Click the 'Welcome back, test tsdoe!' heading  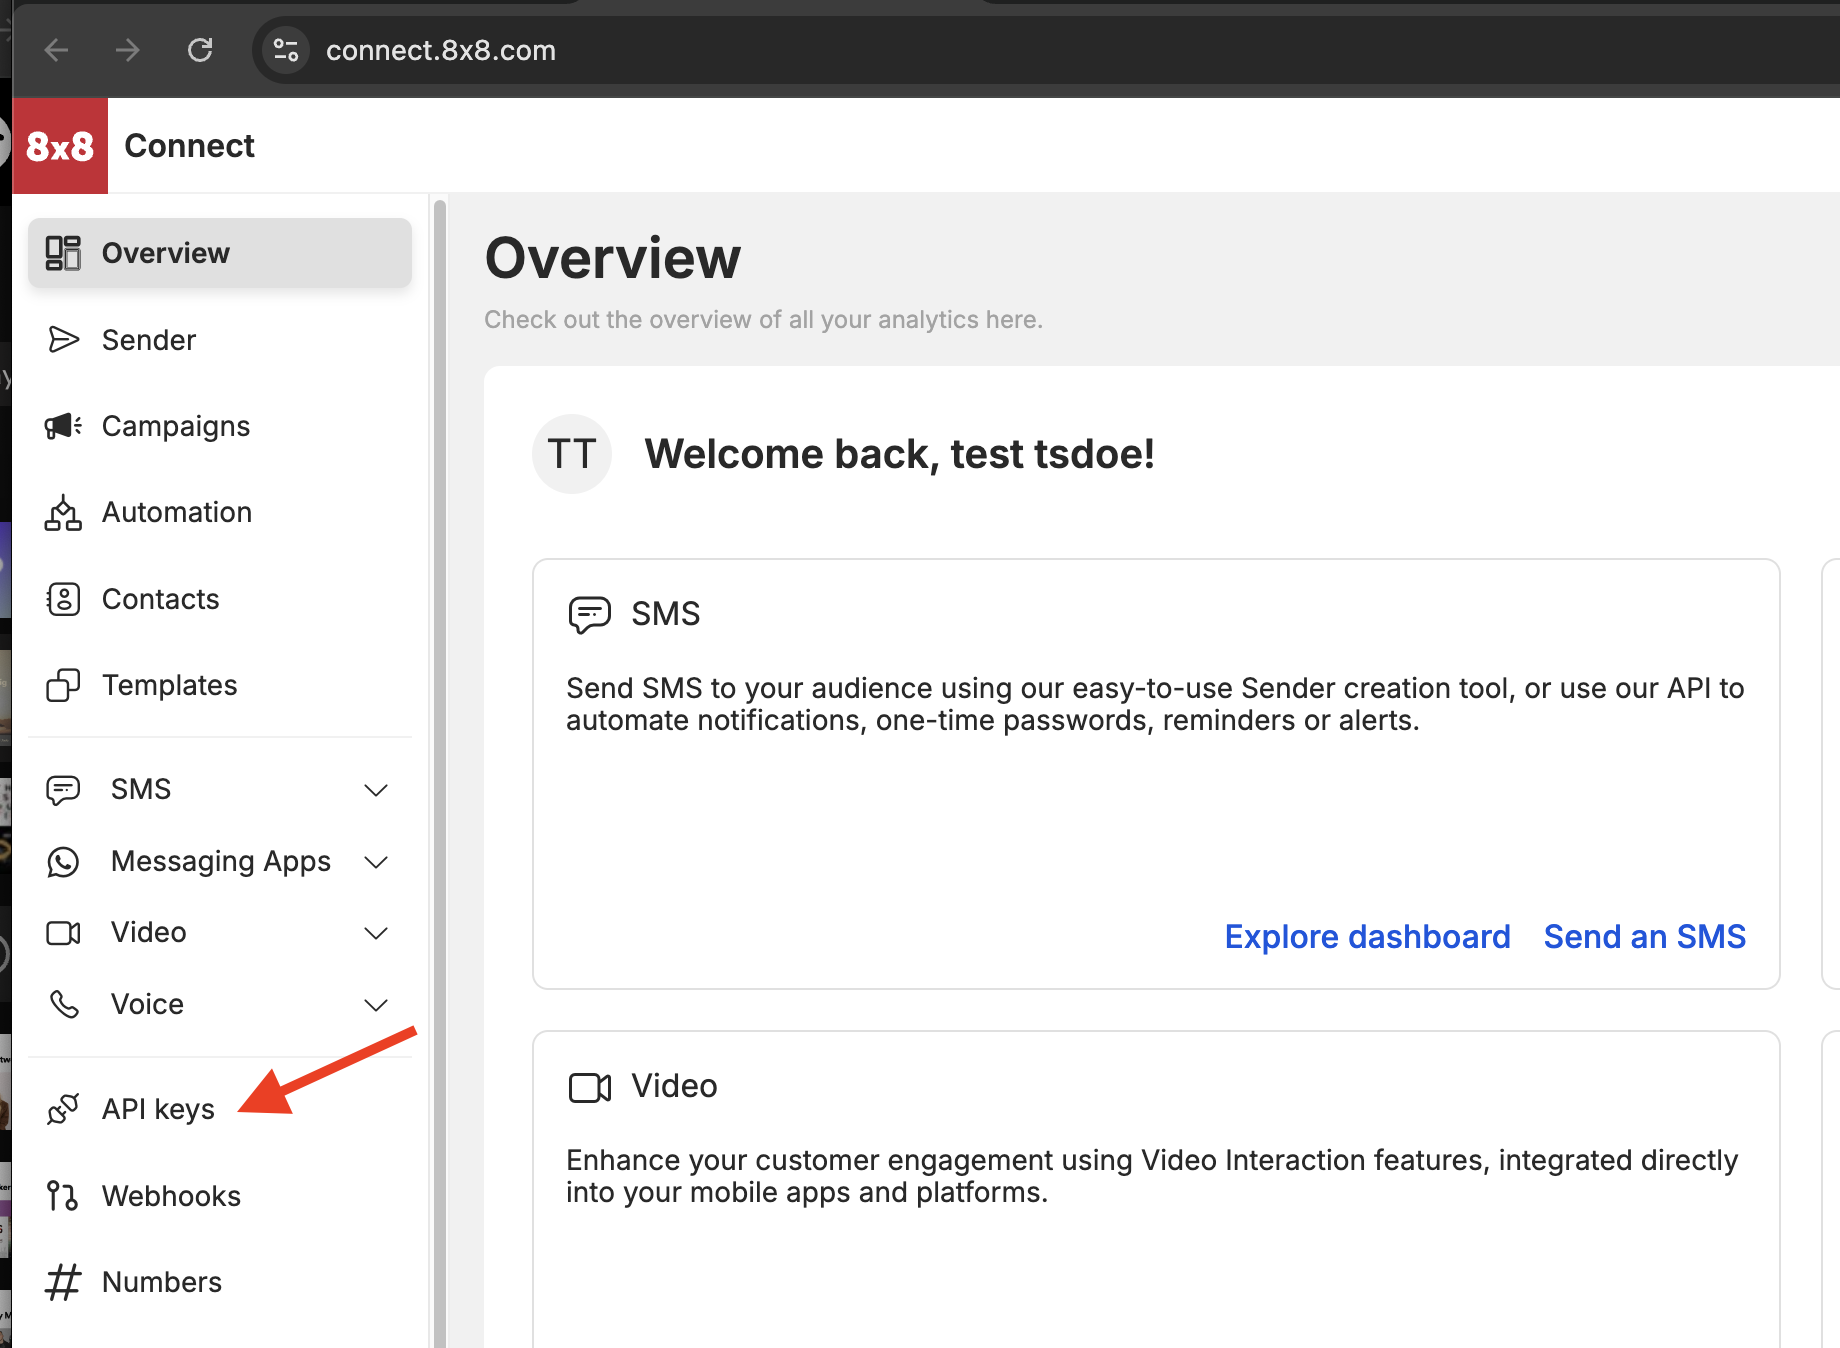tap(899, 454)
